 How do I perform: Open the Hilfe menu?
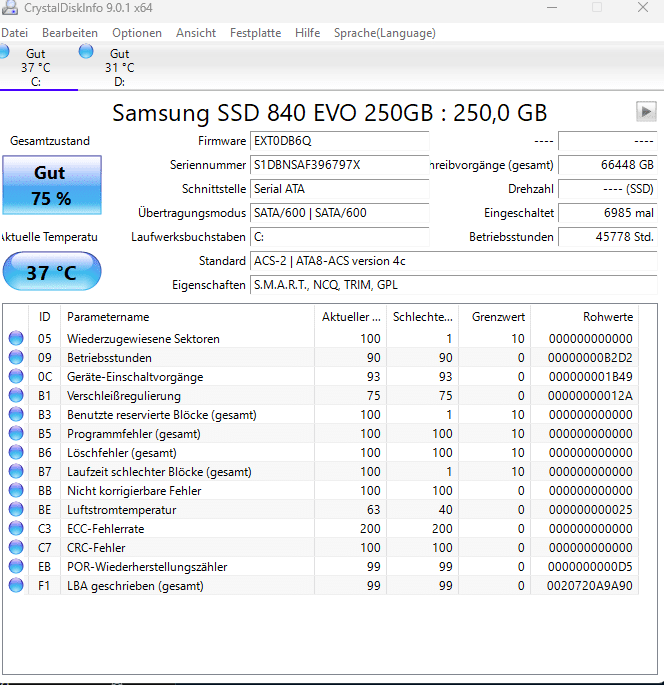[x=308, y=33]
